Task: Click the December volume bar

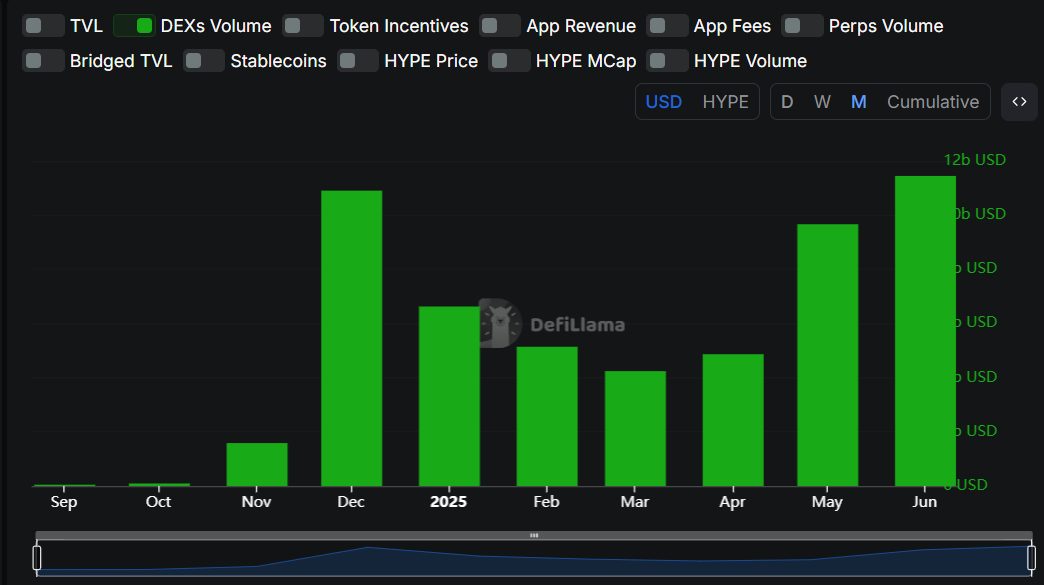Action: click(351, 338)
